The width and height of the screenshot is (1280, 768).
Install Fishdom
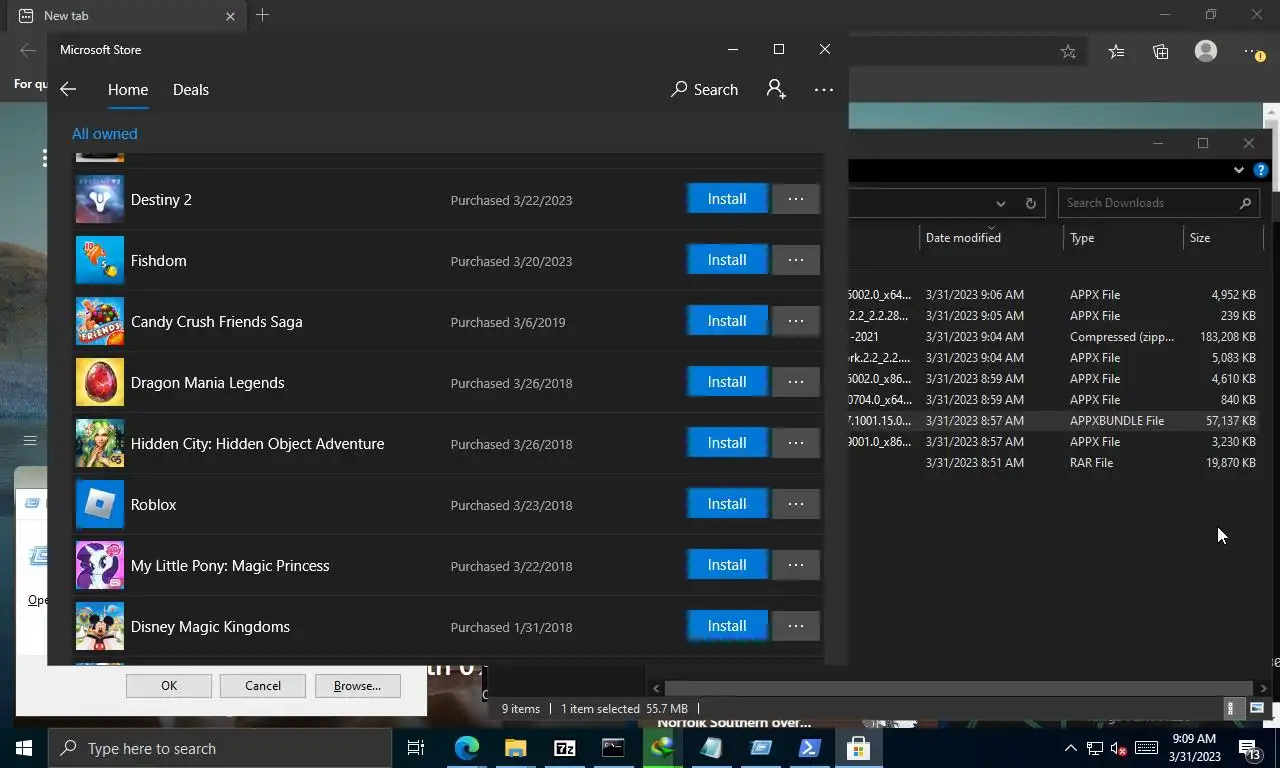727,260
